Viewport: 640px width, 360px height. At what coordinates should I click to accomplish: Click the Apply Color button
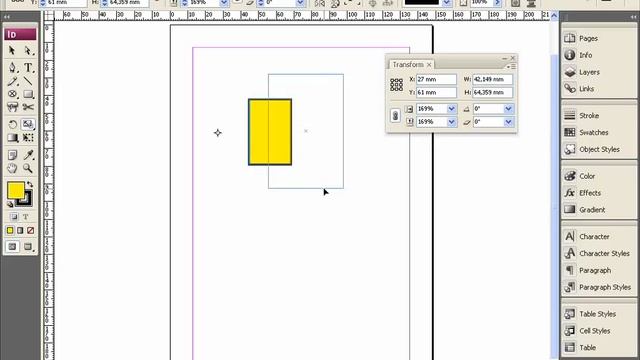click(10, 231)
